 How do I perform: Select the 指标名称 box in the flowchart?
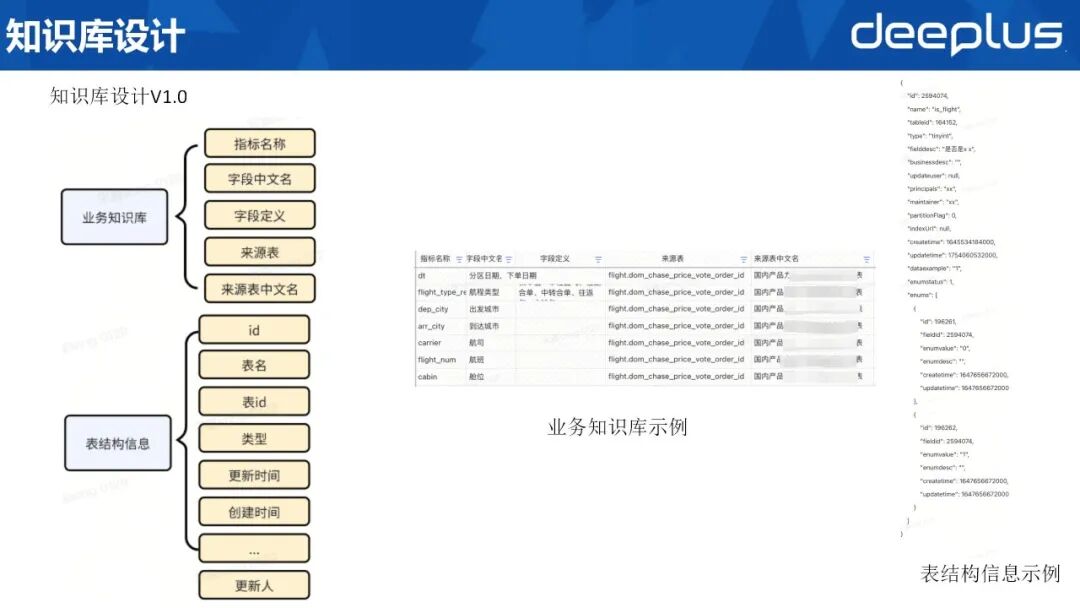(259, 142)
